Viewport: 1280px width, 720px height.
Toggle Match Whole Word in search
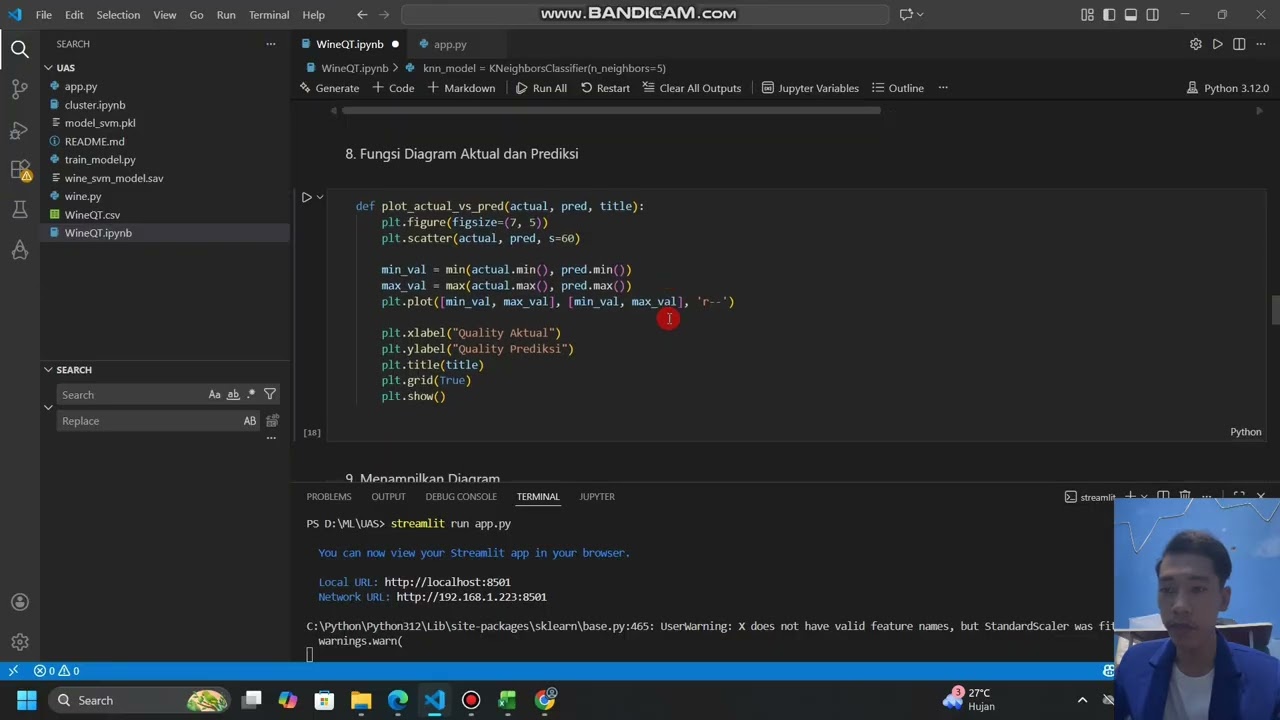[x=233, y=395]
